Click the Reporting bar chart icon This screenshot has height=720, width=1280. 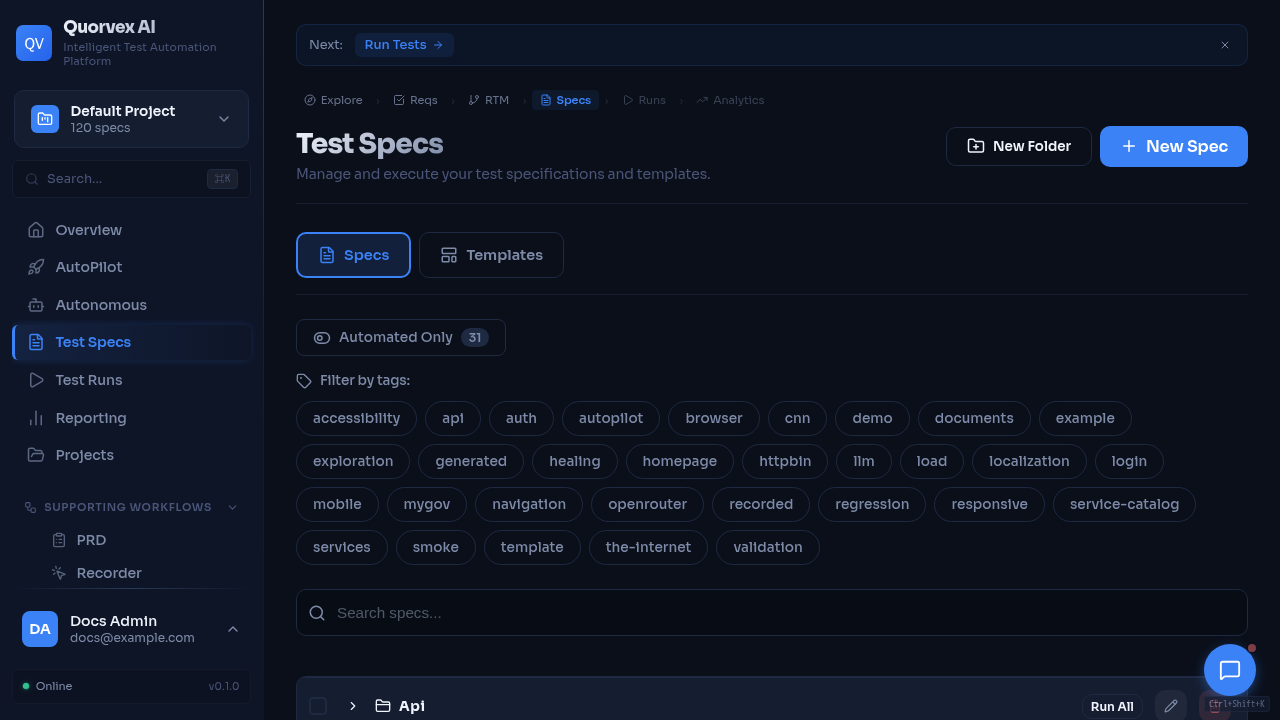pyautogui.click(x=36, y=418)
